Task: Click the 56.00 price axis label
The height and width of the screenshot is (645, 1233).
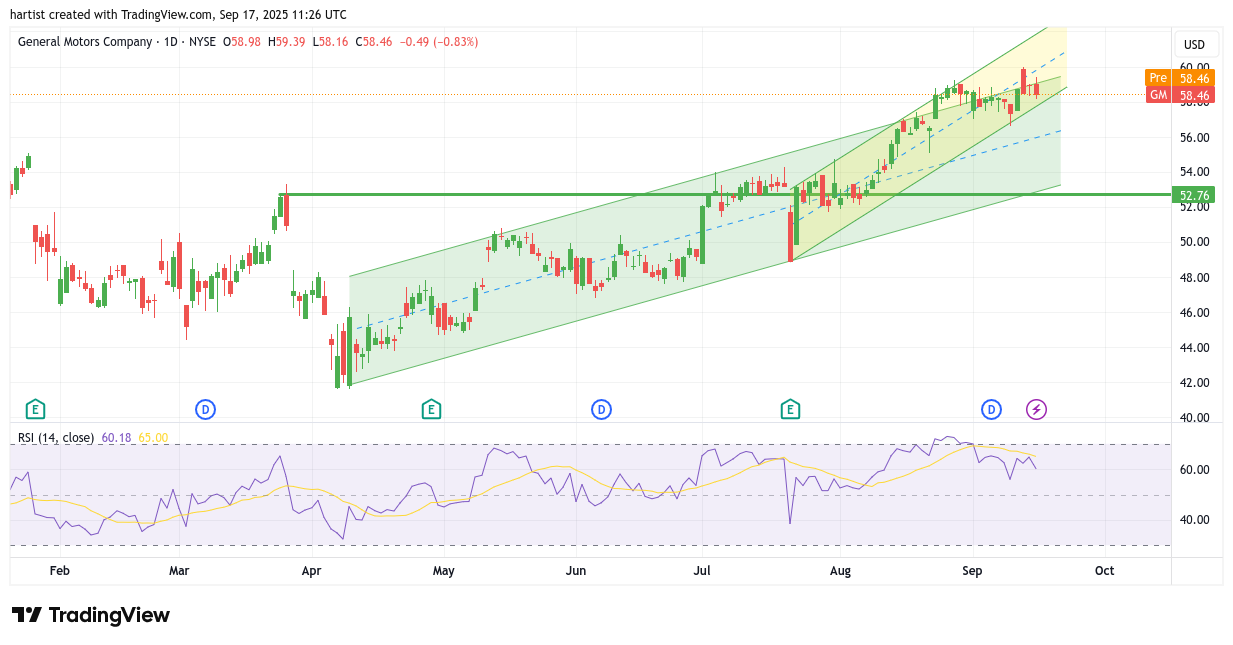Action: tap(1194, 137)
